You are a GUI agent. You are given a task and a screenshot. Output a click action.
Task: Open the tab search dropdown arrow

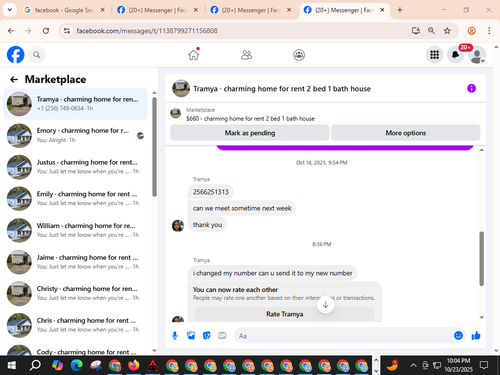pos(10,10)
